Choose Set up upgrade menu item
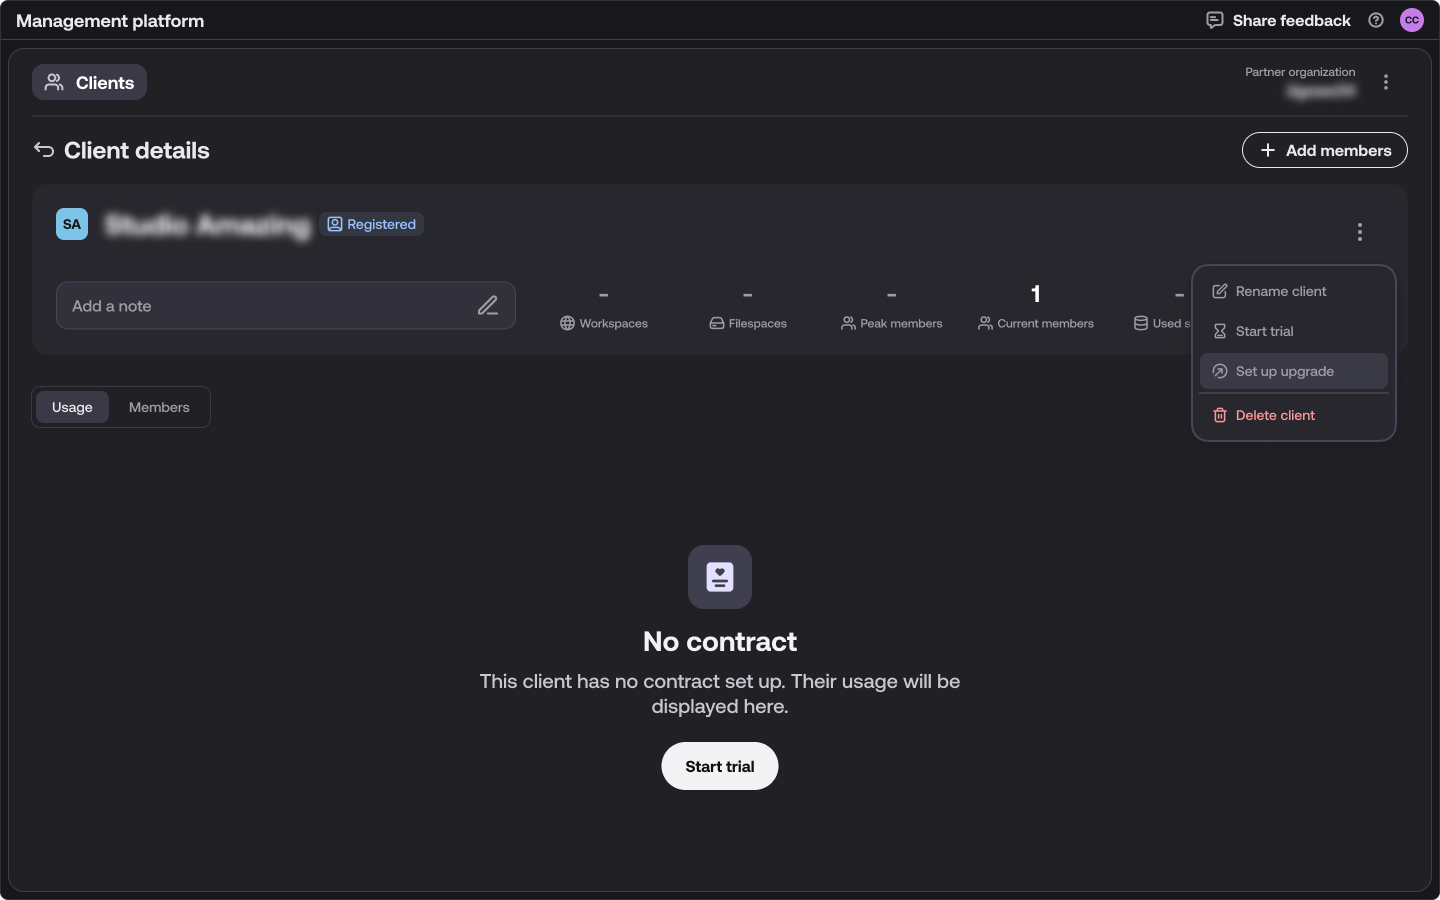This screenshot has height=900, width=1440. 1294,371
